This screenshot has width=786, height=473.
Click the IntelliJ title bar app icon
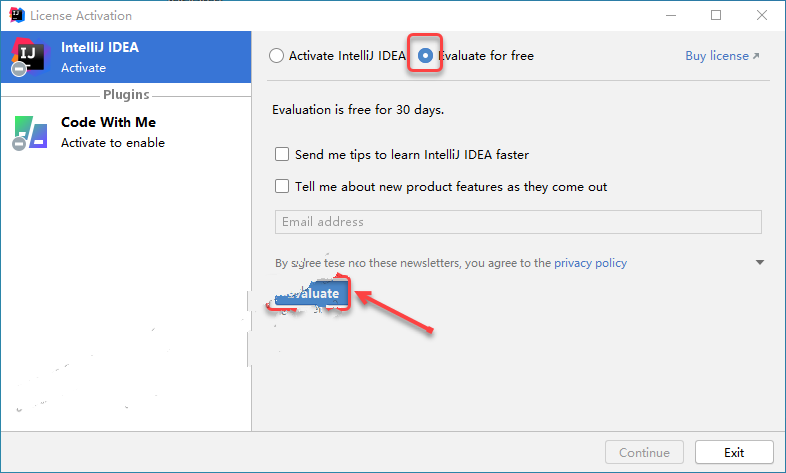(x=17, y=15)
